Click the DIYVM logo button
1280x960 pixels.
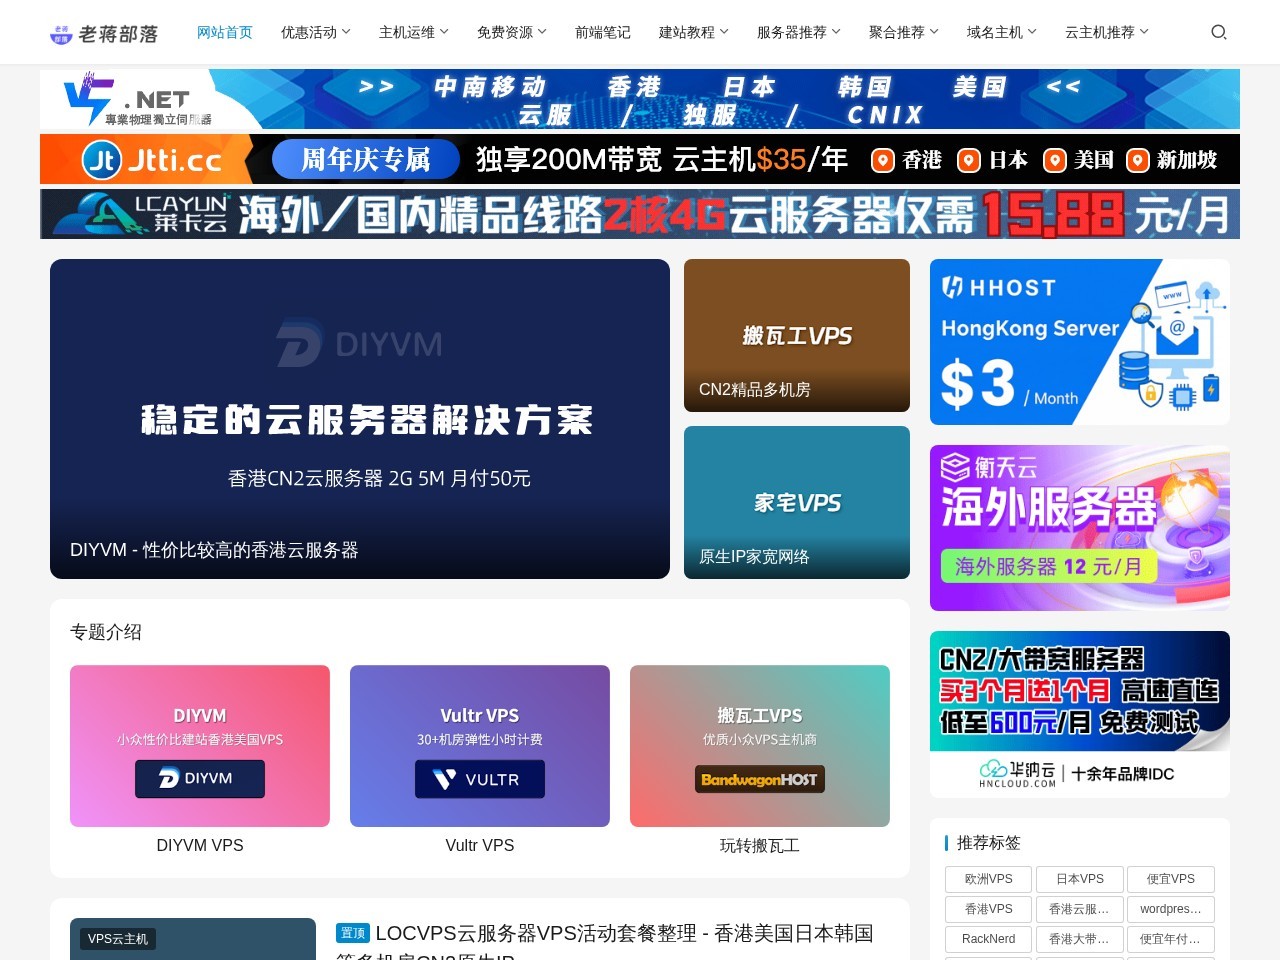(200, 779)
